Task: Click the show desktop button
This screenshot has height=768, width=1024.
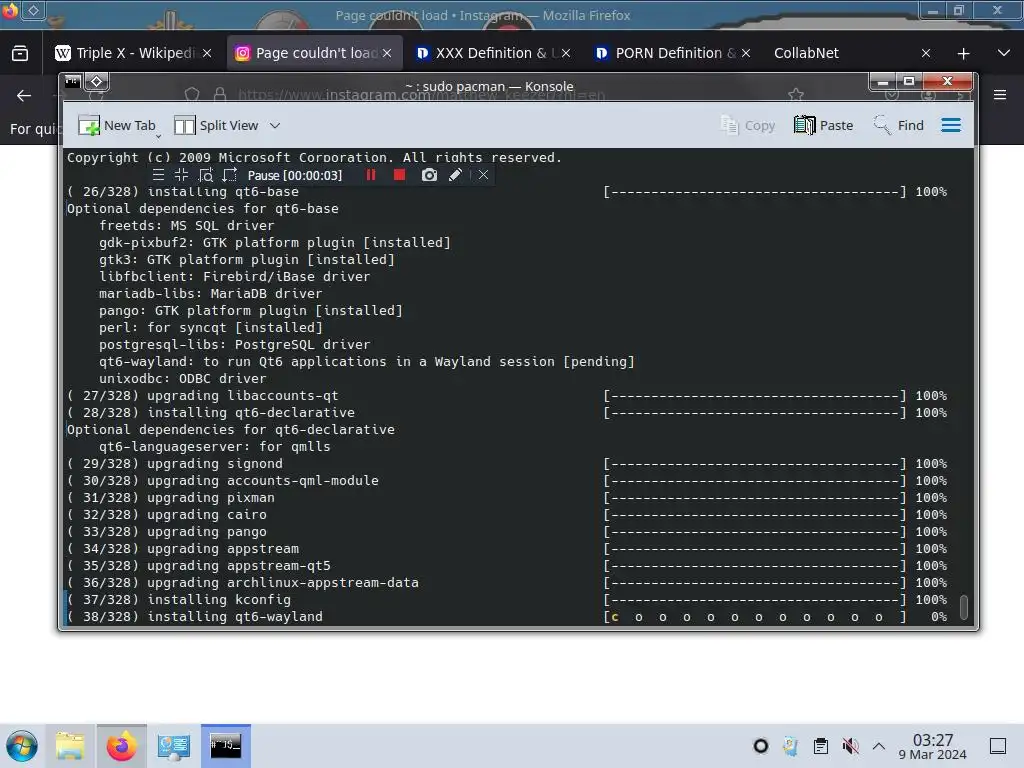Action: click(998, 746)
